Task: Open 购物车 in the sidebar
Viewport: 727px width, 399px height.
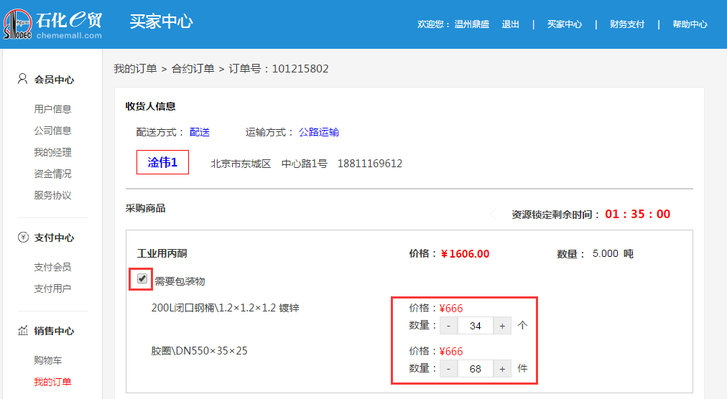Action: (48, 360)
